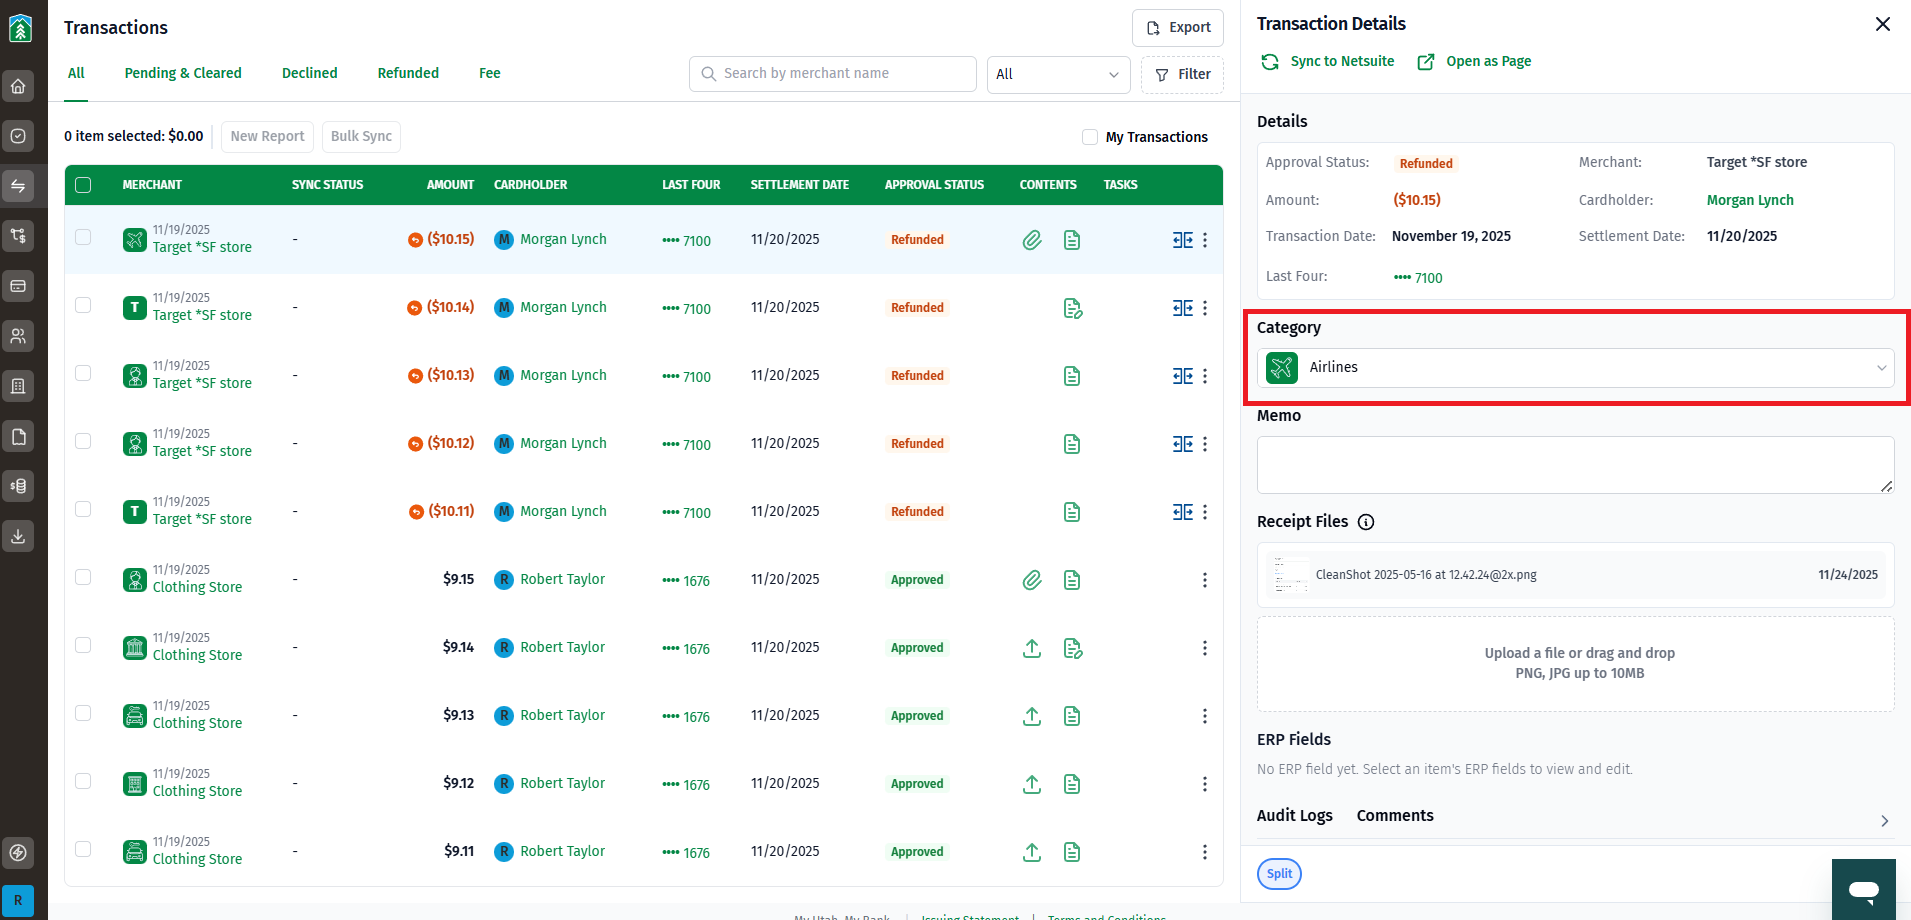Click the document icon for $10.11 refund row
This screenshot has height=920, width=1911.
(1072, 512)
